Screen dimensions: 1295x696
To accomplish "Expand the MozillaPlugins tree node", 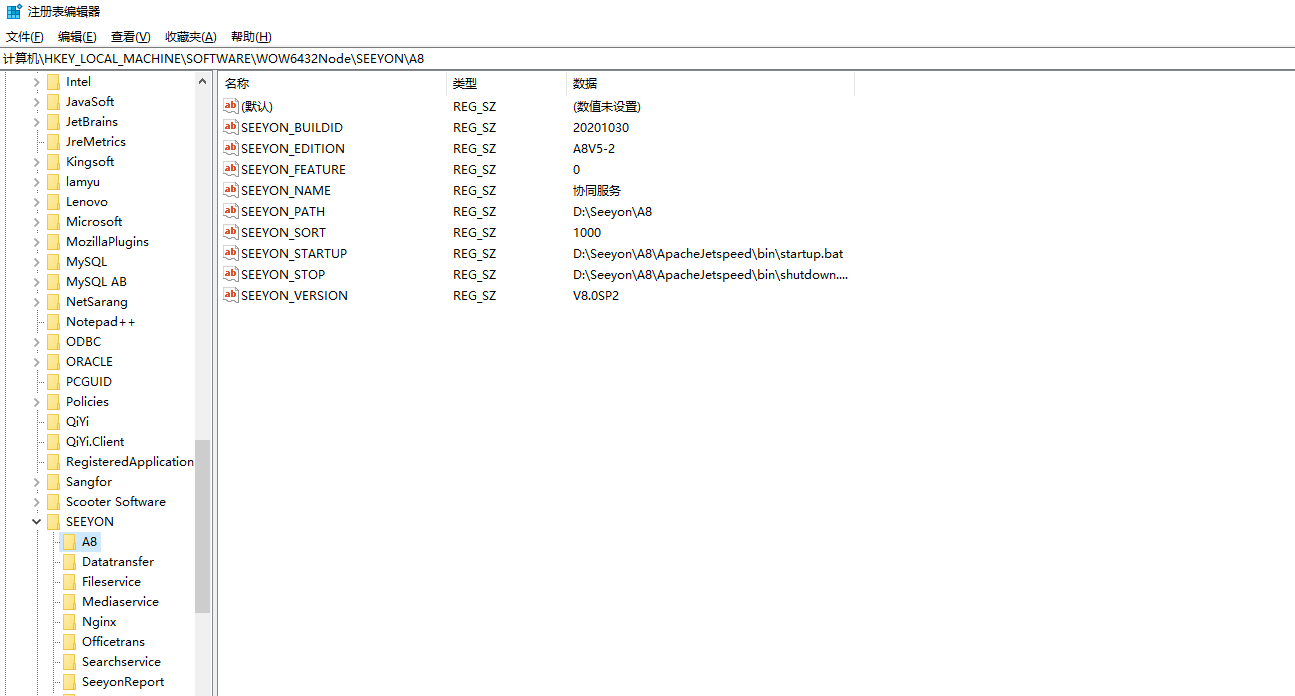I will [x=37, y=242].
